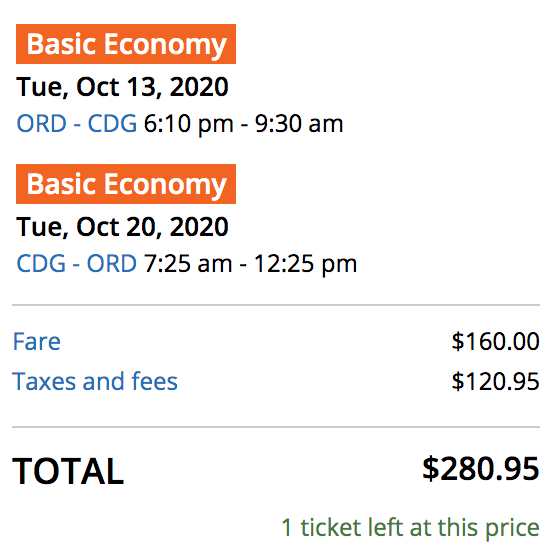Viewport: 558px width, 552px height.
Task: Open the Fare details link
Action: 37,341
